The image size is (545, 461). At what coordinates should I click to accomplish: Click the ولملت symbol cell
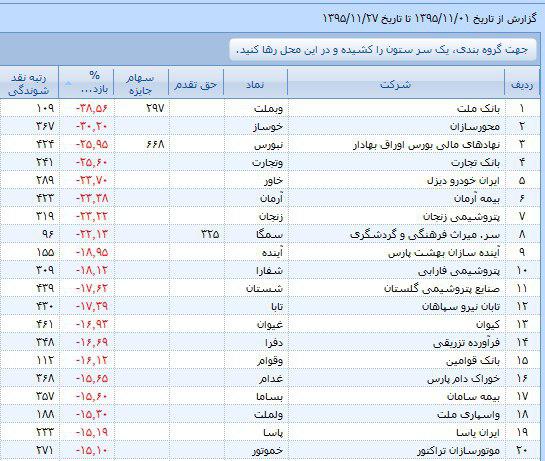click(x=257, y=414)
